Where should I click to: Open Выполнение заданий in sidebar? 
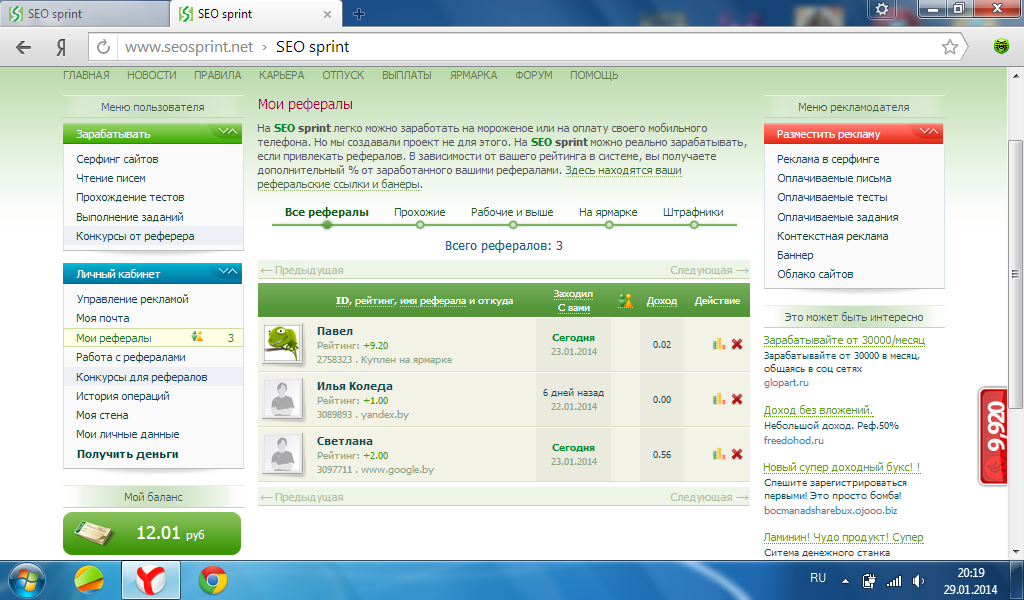coord(129,217)
